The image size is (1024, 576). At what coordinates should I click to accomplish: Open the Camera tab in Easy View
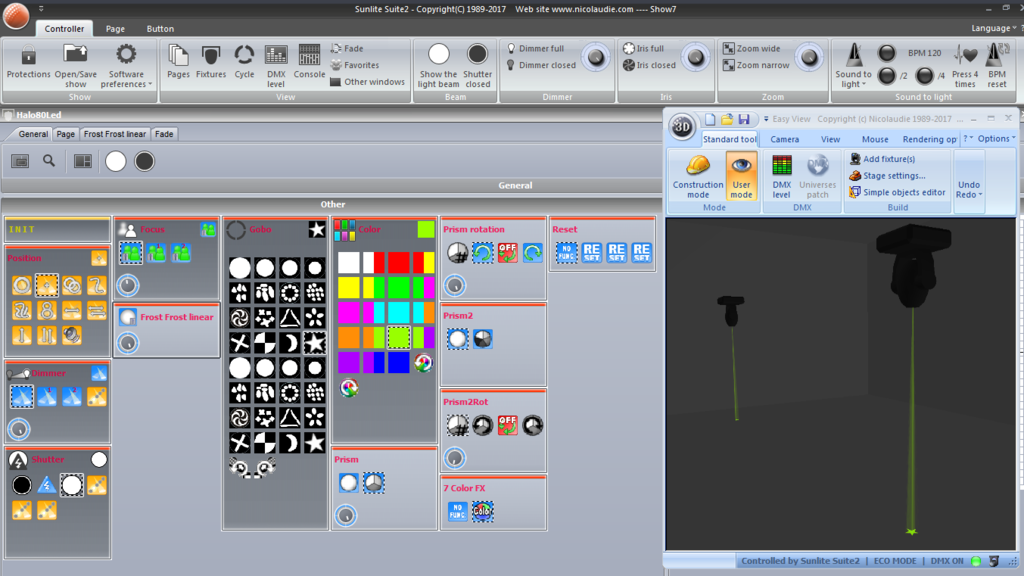[x=784, y=139]
